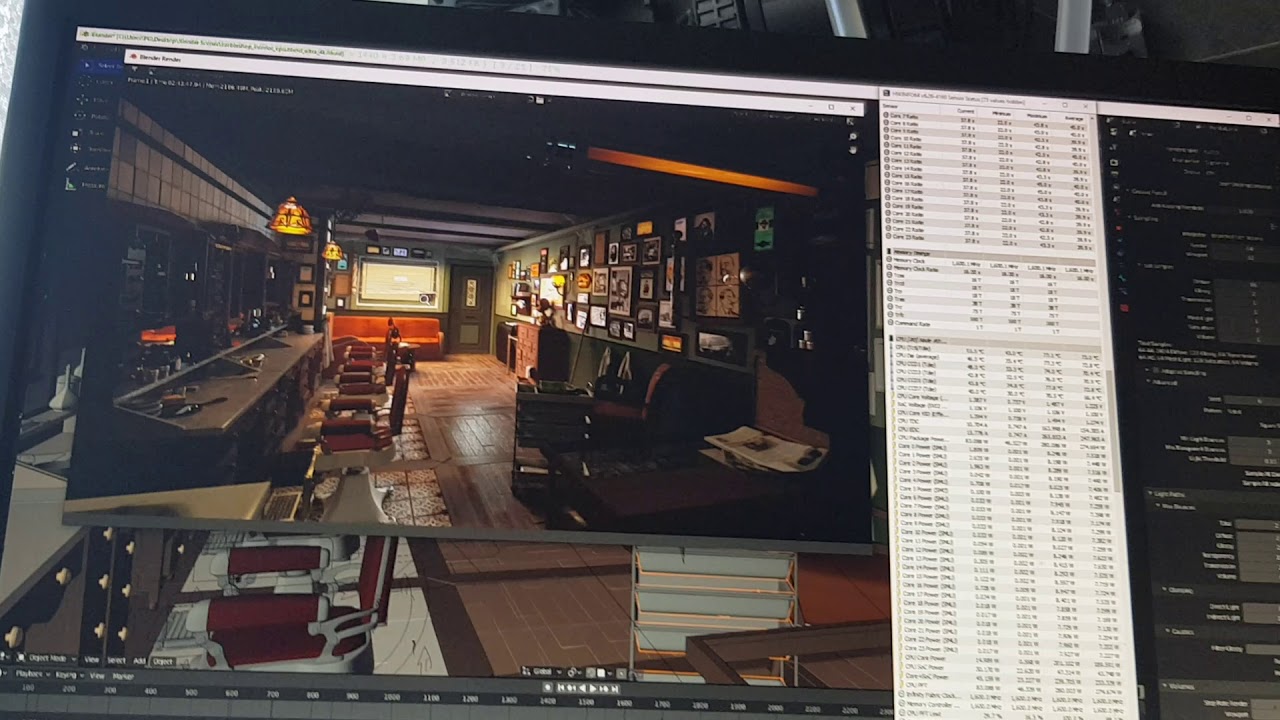
Task: Jump to next keyframe
Action: (603, 688)
